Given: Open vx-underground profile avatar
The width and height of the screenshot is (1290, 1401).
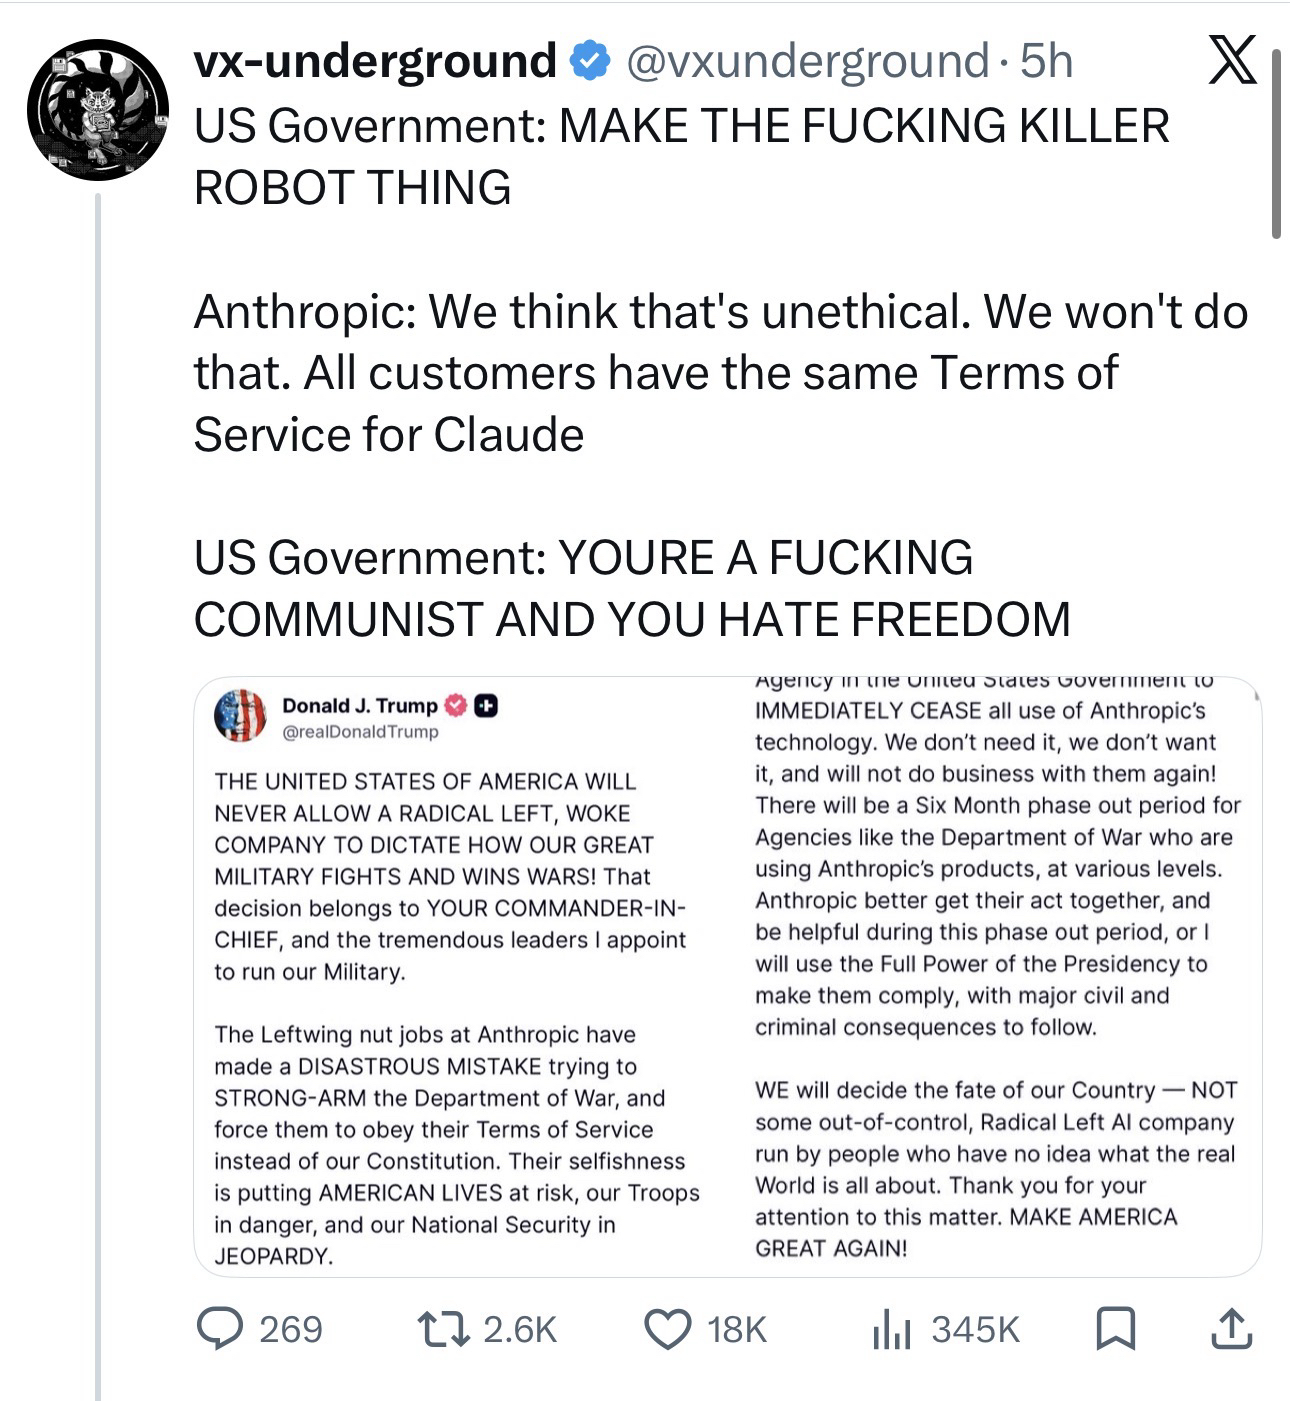Looking at the screenshot, I should pos(97,109).
